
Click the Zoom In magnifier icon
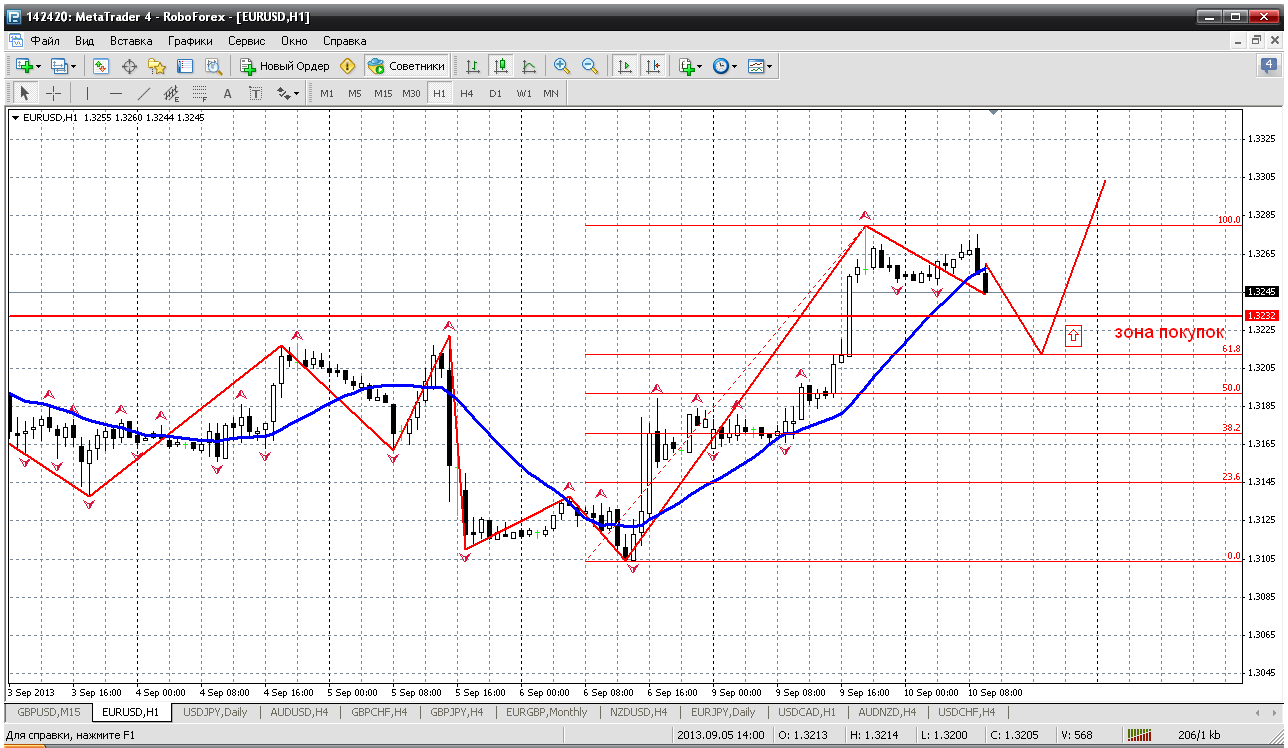562,66
